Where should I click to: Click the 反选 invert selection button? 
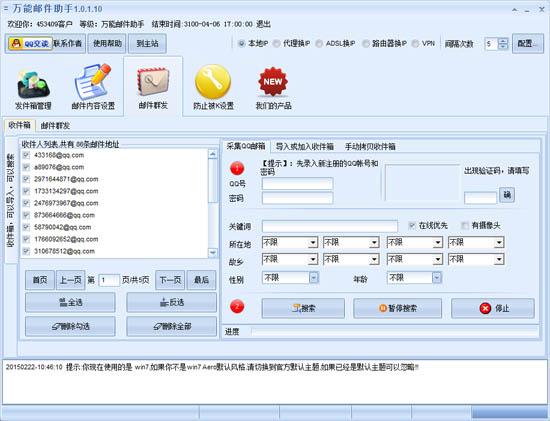[172, 302]
